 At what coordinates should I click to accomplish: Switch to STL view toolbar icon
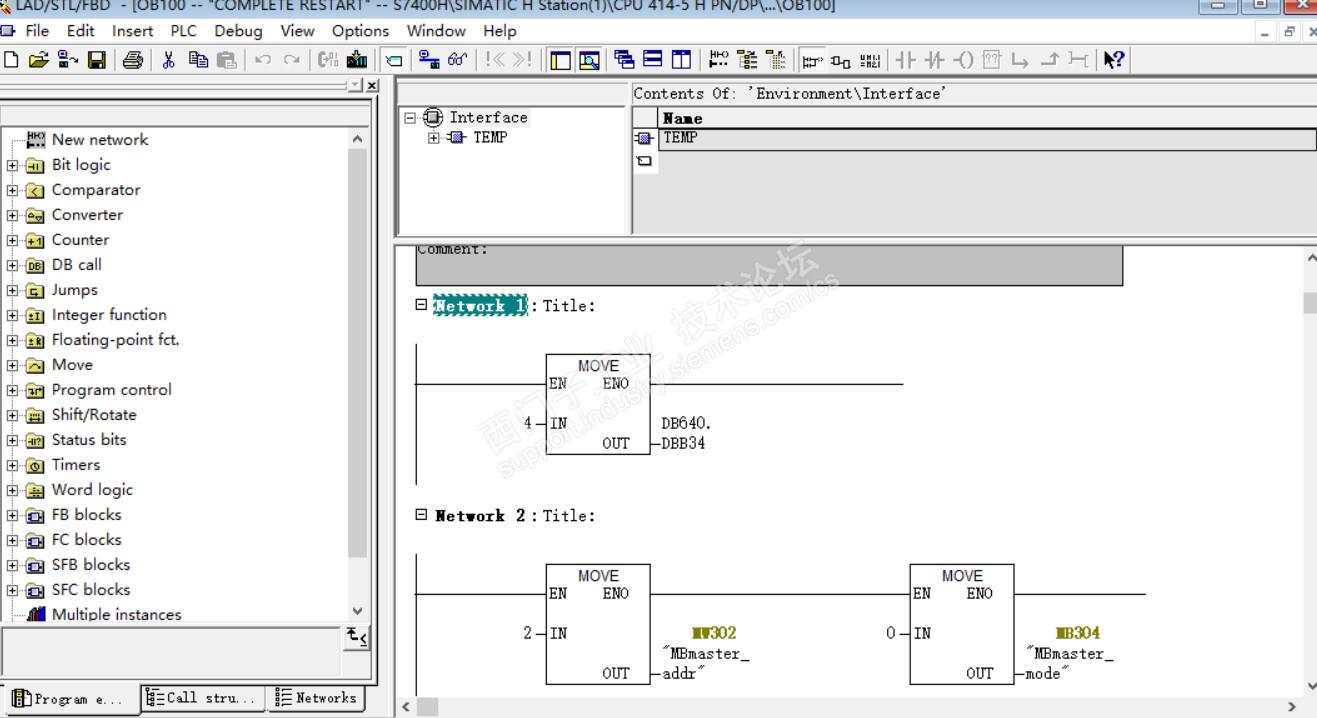(870, 60)
